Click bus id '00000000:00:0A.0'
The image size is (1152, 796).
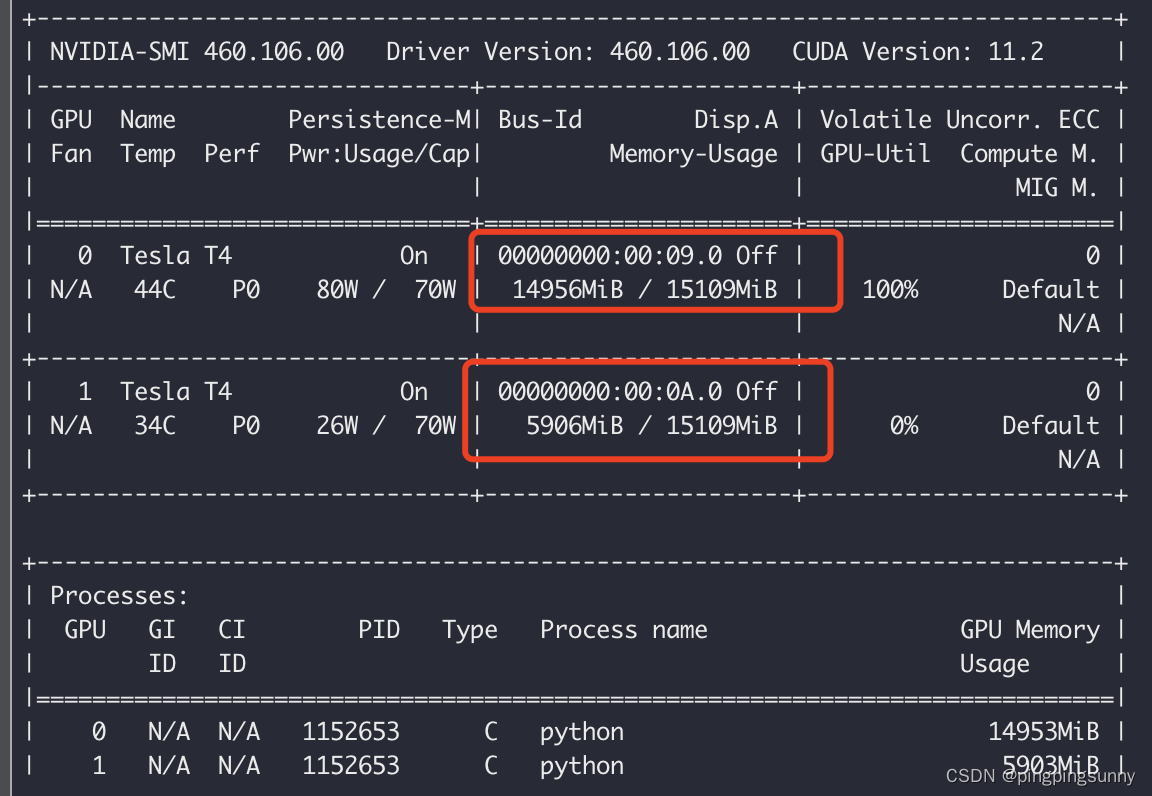[610, 391]
